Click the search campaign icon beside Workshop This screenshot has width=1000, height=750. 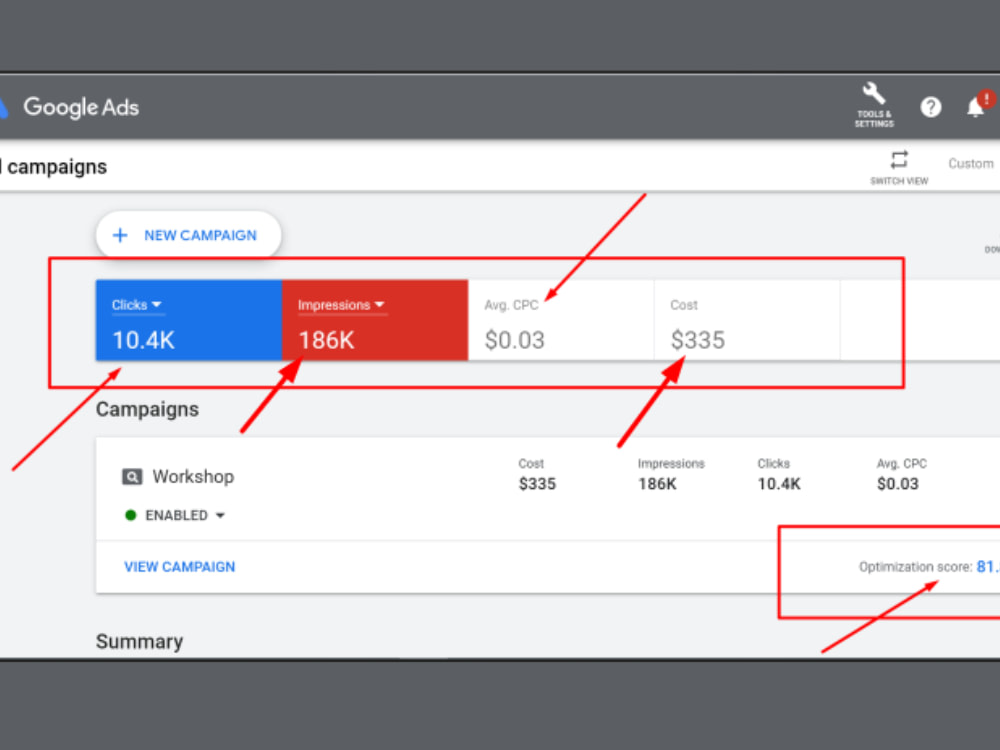click(132, 476)
